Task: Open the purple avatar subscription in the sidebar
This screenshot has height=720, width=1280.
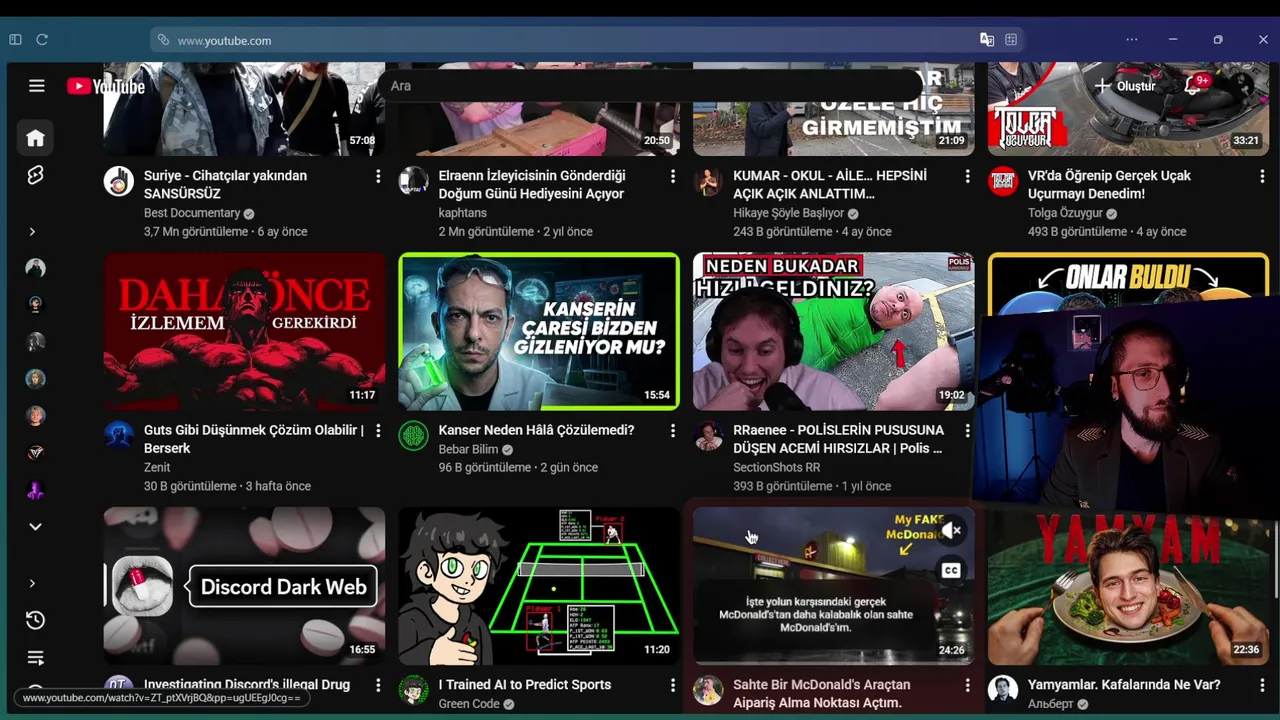Action: pos(35,490)
